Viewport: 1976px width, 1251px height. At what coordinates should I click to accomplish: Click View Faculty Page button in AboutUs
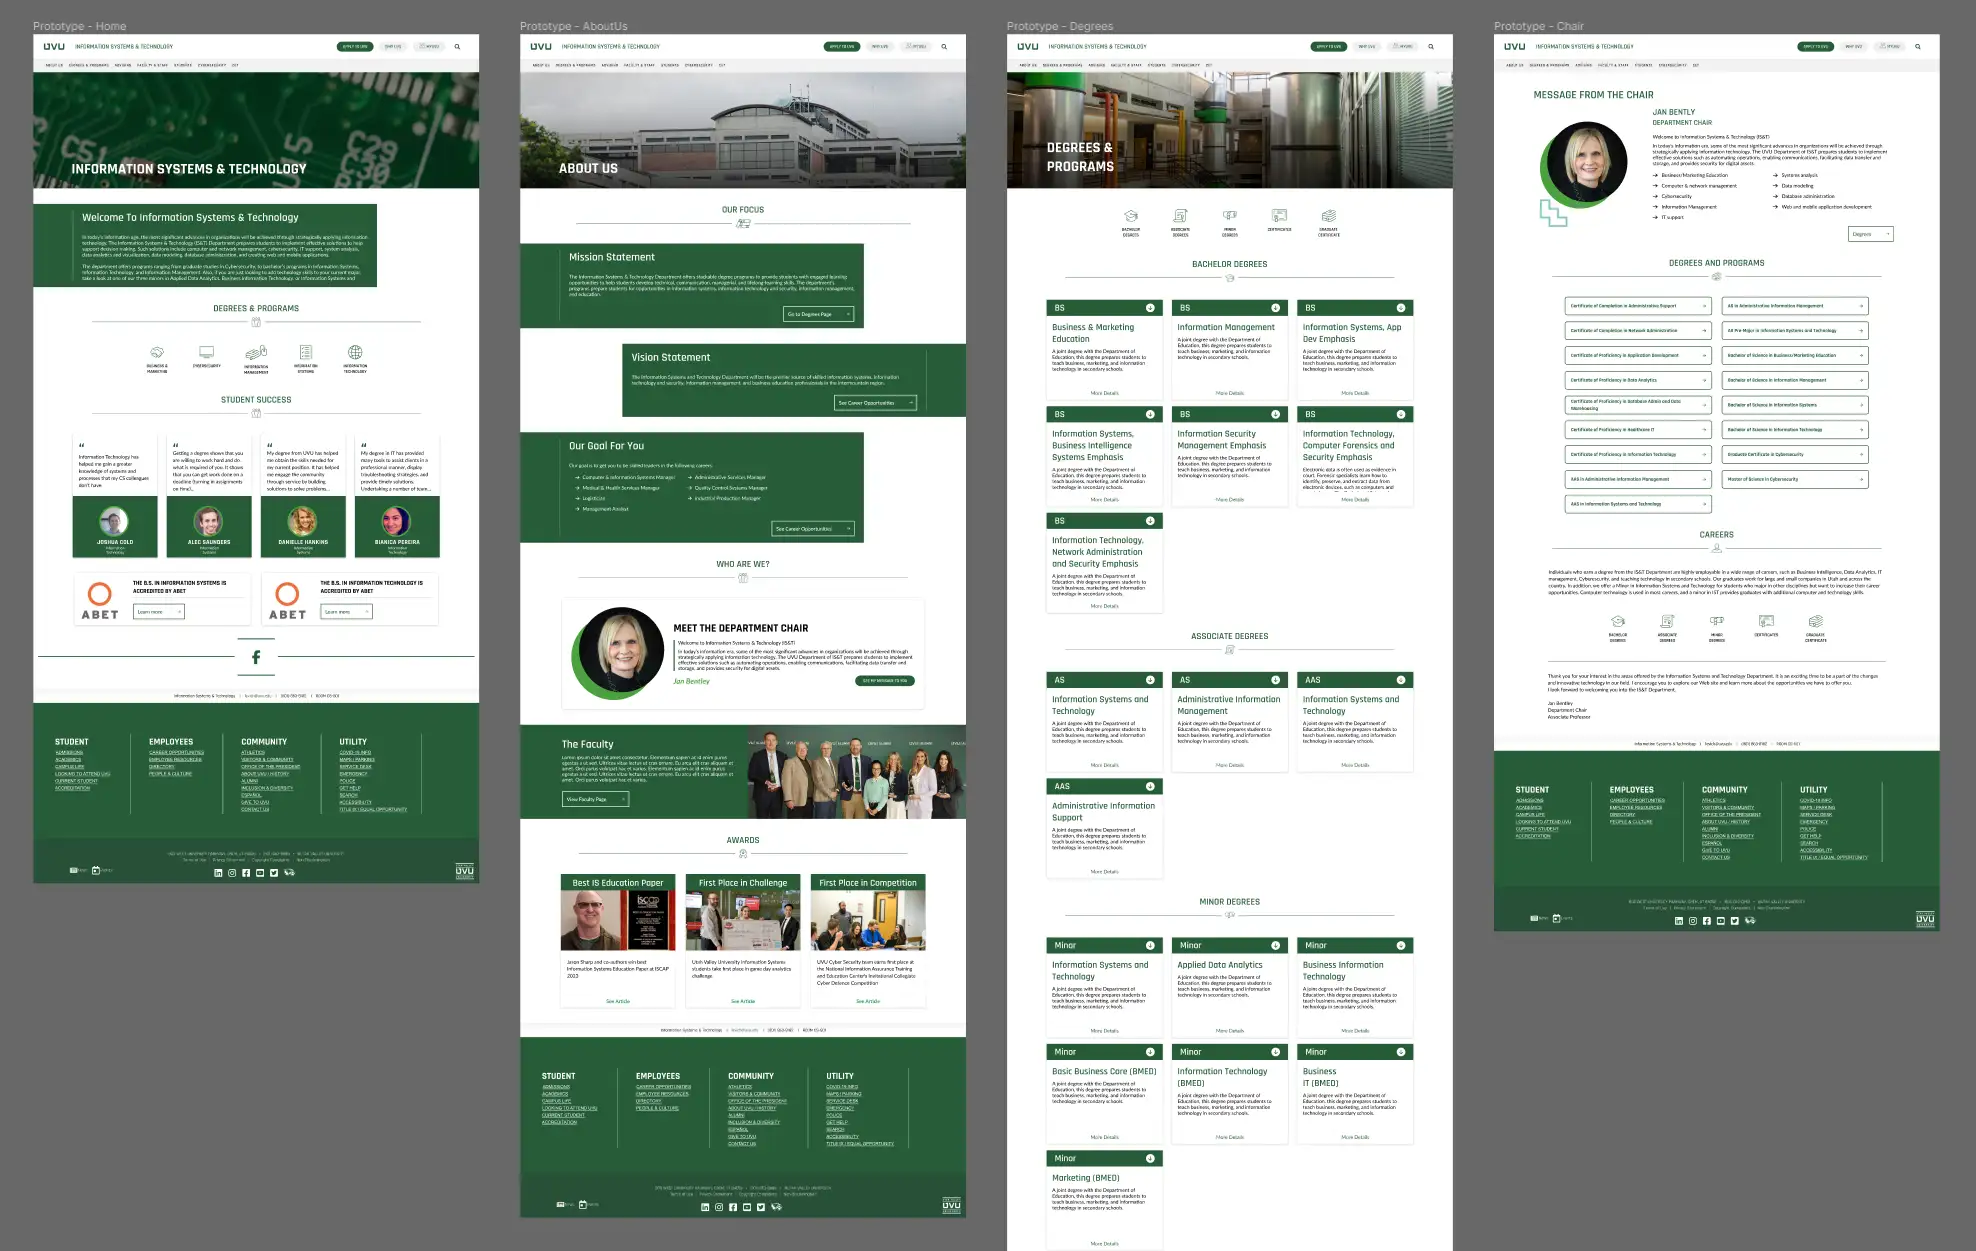(x=596, y=799)
